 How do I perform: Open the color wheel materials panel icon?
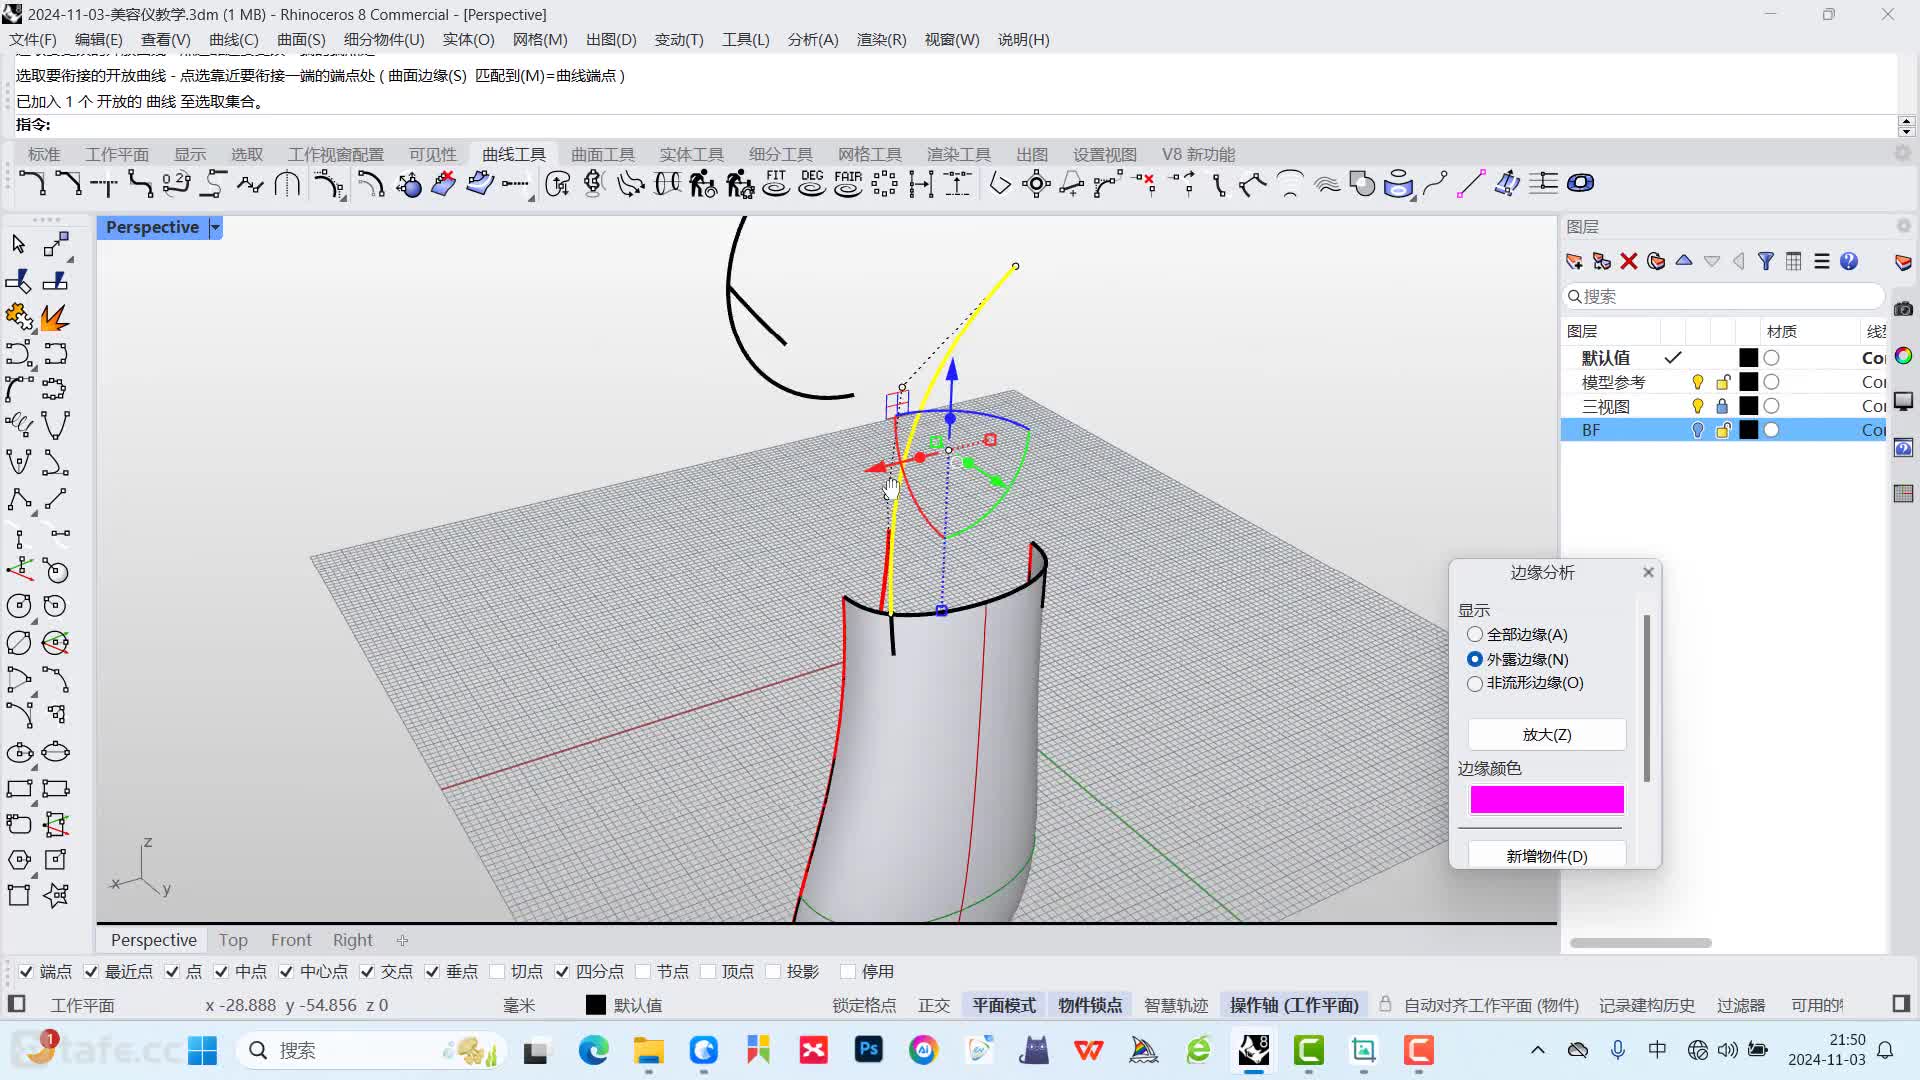point(1904,356)
